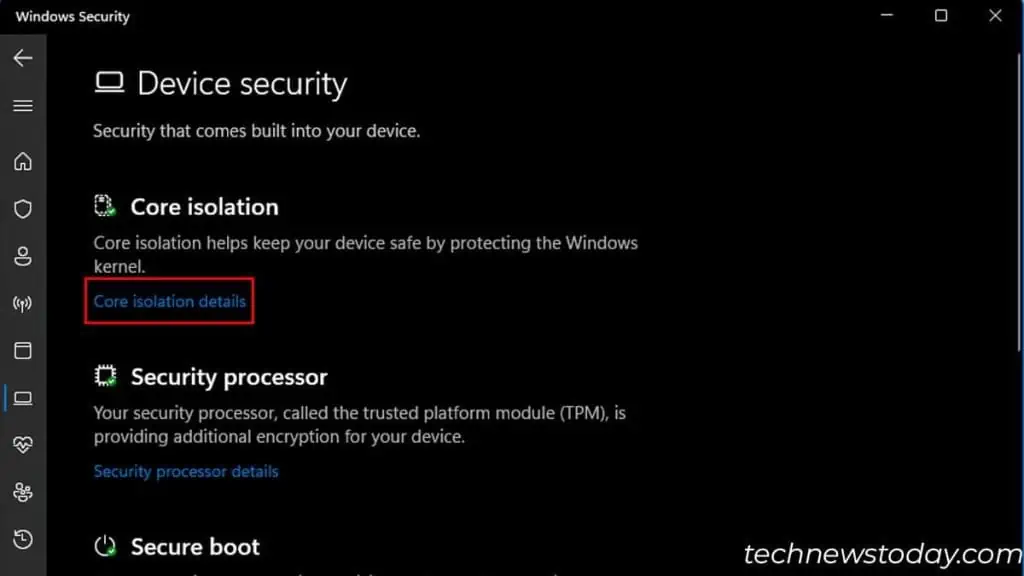Image resolution: width=1024 pixels, height=576 pixels.
Task: Click the Secure boot power icon
Action: pyautogui.click(x=104, y=545)
